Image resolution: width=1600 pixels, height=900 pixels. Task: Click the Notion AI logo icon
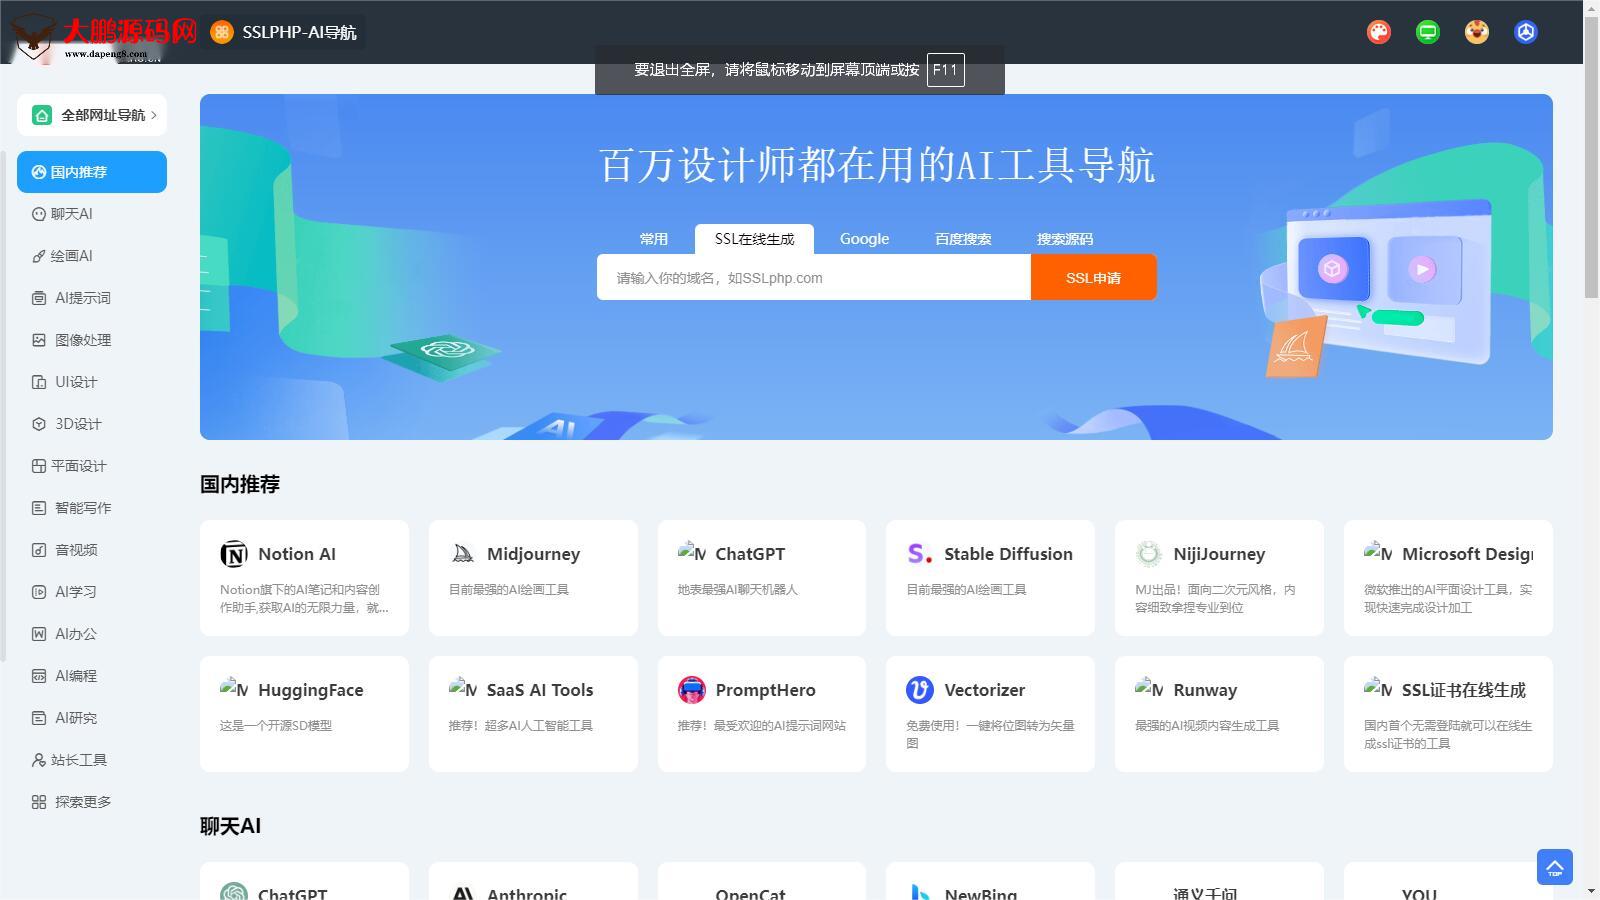click(x=234, y=554)
